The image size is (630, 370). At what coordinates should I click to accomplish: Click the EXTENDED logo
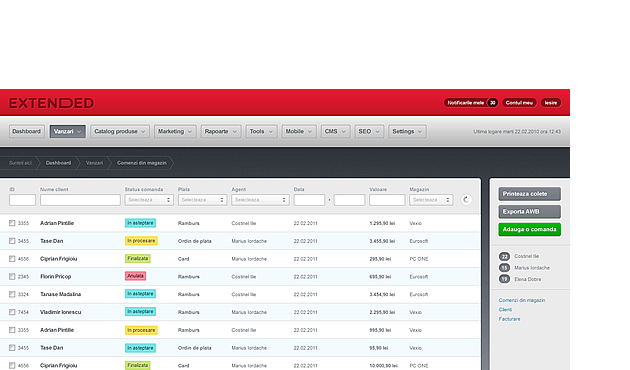tap(51, 103)
